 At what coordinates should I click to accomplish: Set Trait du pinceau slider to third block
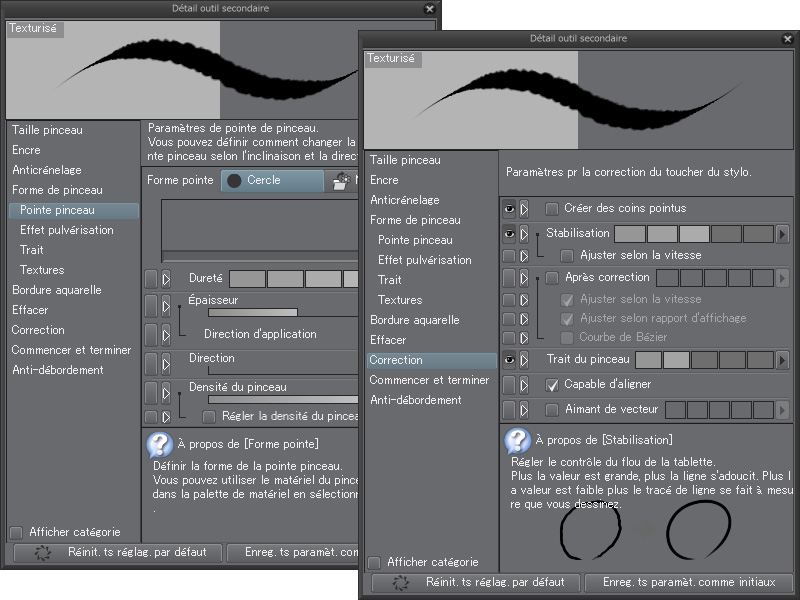(x=704, y=360)
